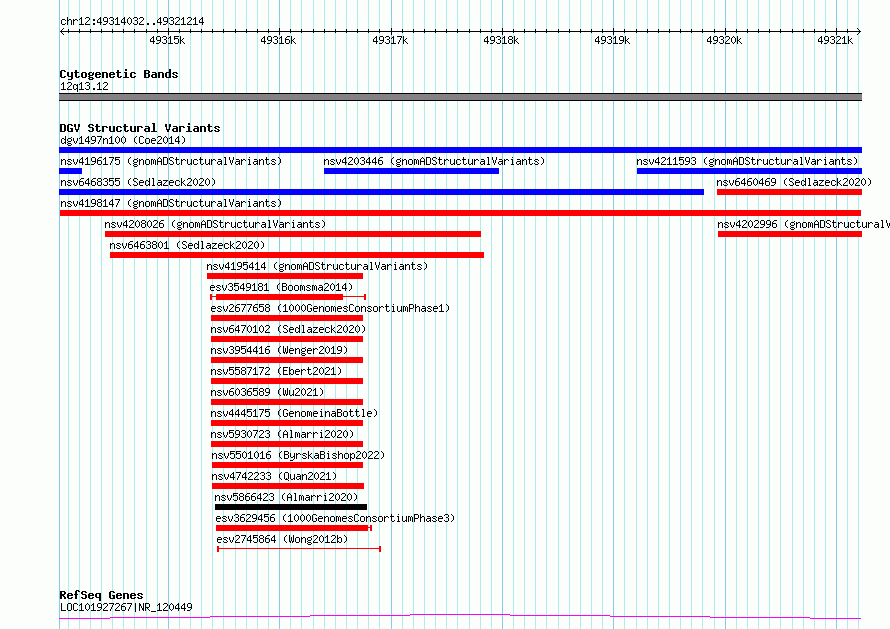
Task: Select nsv6463801 (Sedlazeck2020) label
Action: pos(187,245)
